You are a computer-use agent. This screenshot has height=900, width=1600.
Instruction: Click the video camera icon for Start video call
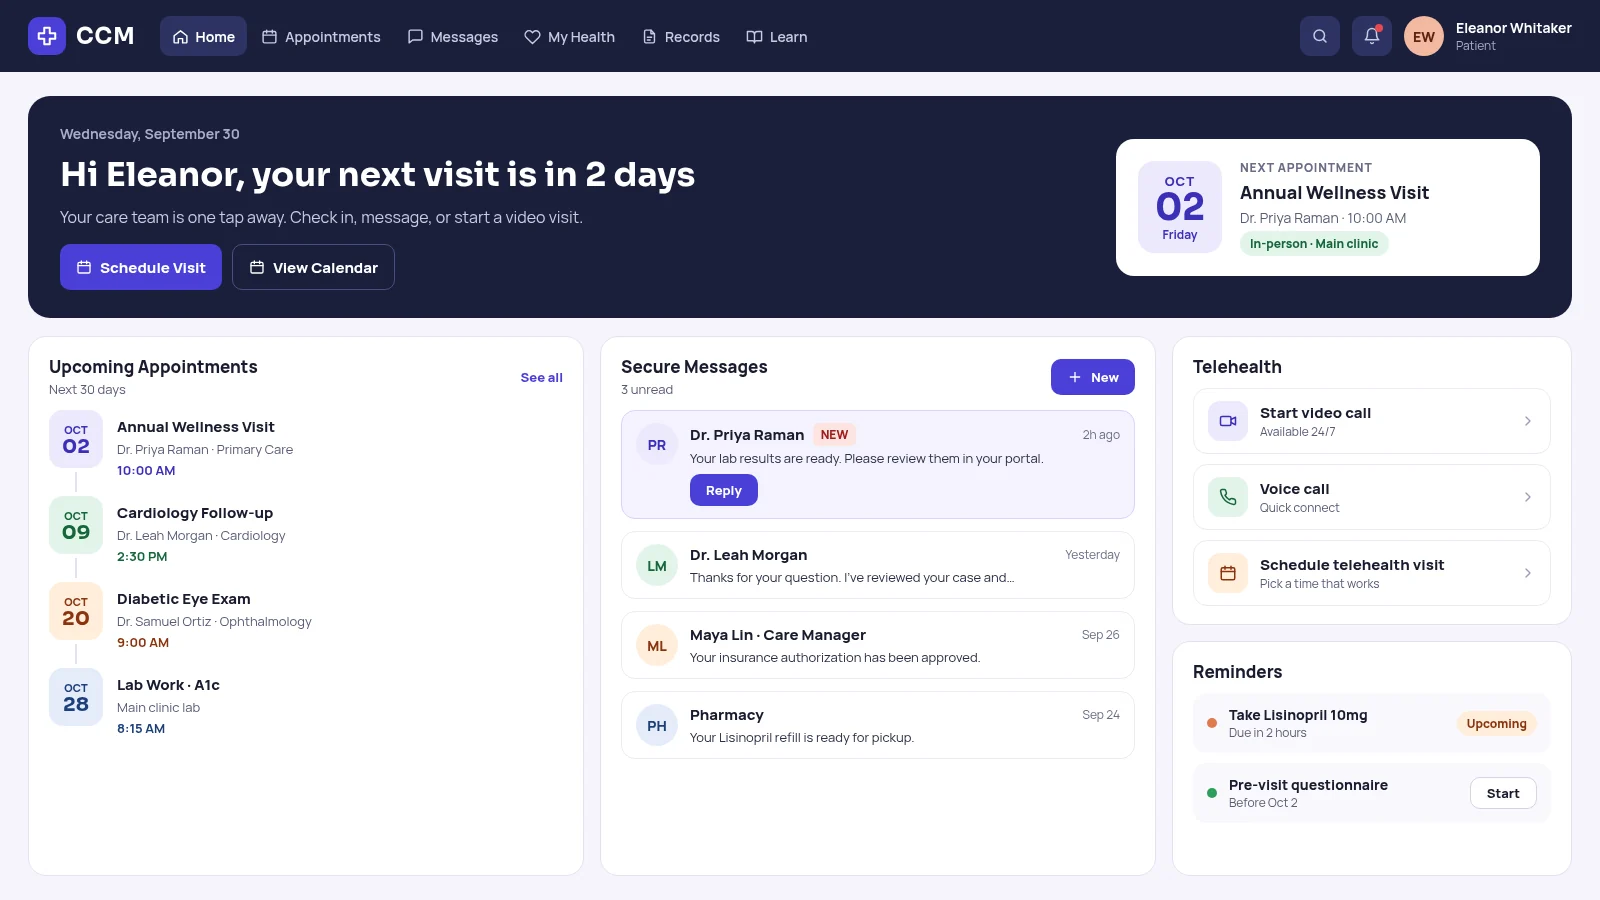coord(1228,421)
